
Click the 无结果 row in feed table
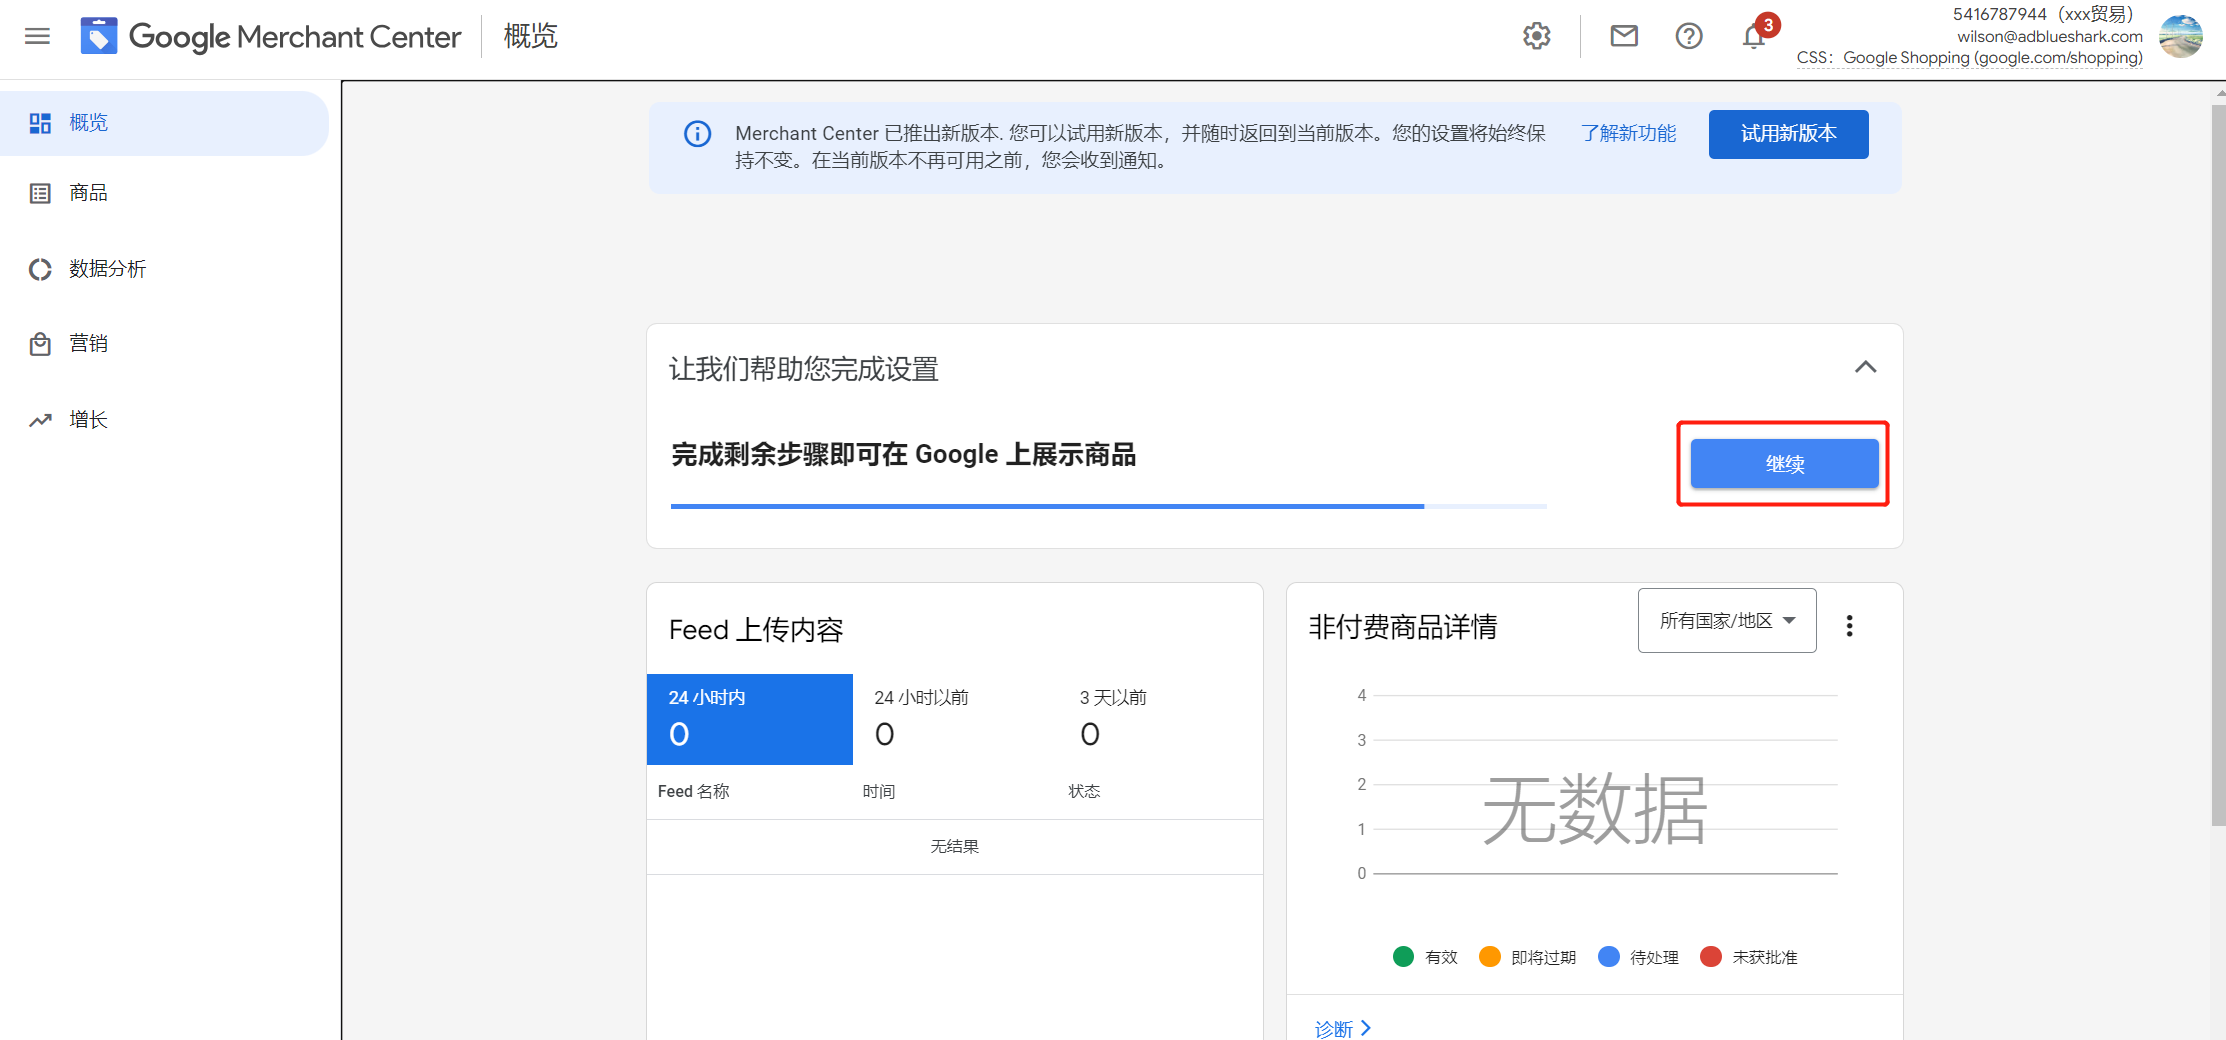955,847
